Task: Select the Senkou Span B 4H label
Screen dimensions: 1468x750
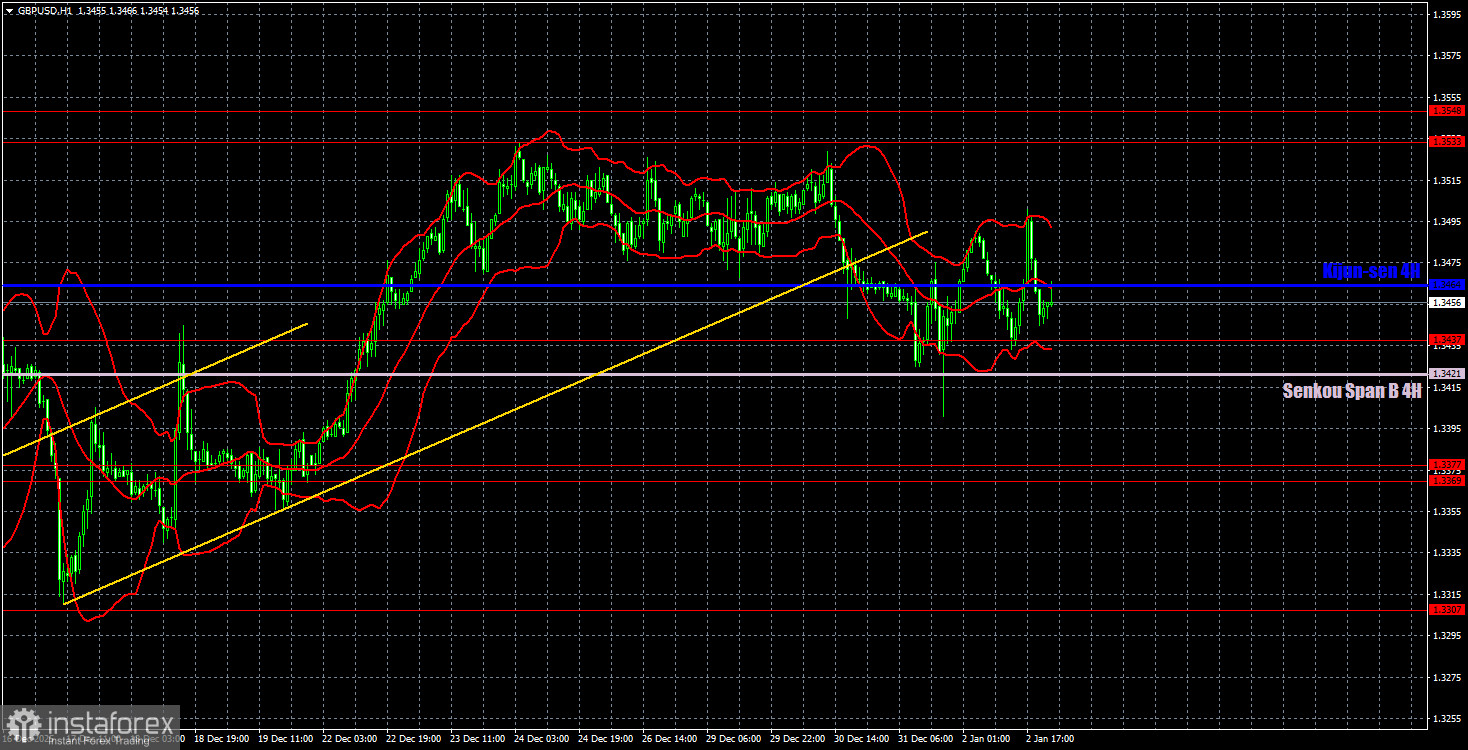Action: [1351, 391]
